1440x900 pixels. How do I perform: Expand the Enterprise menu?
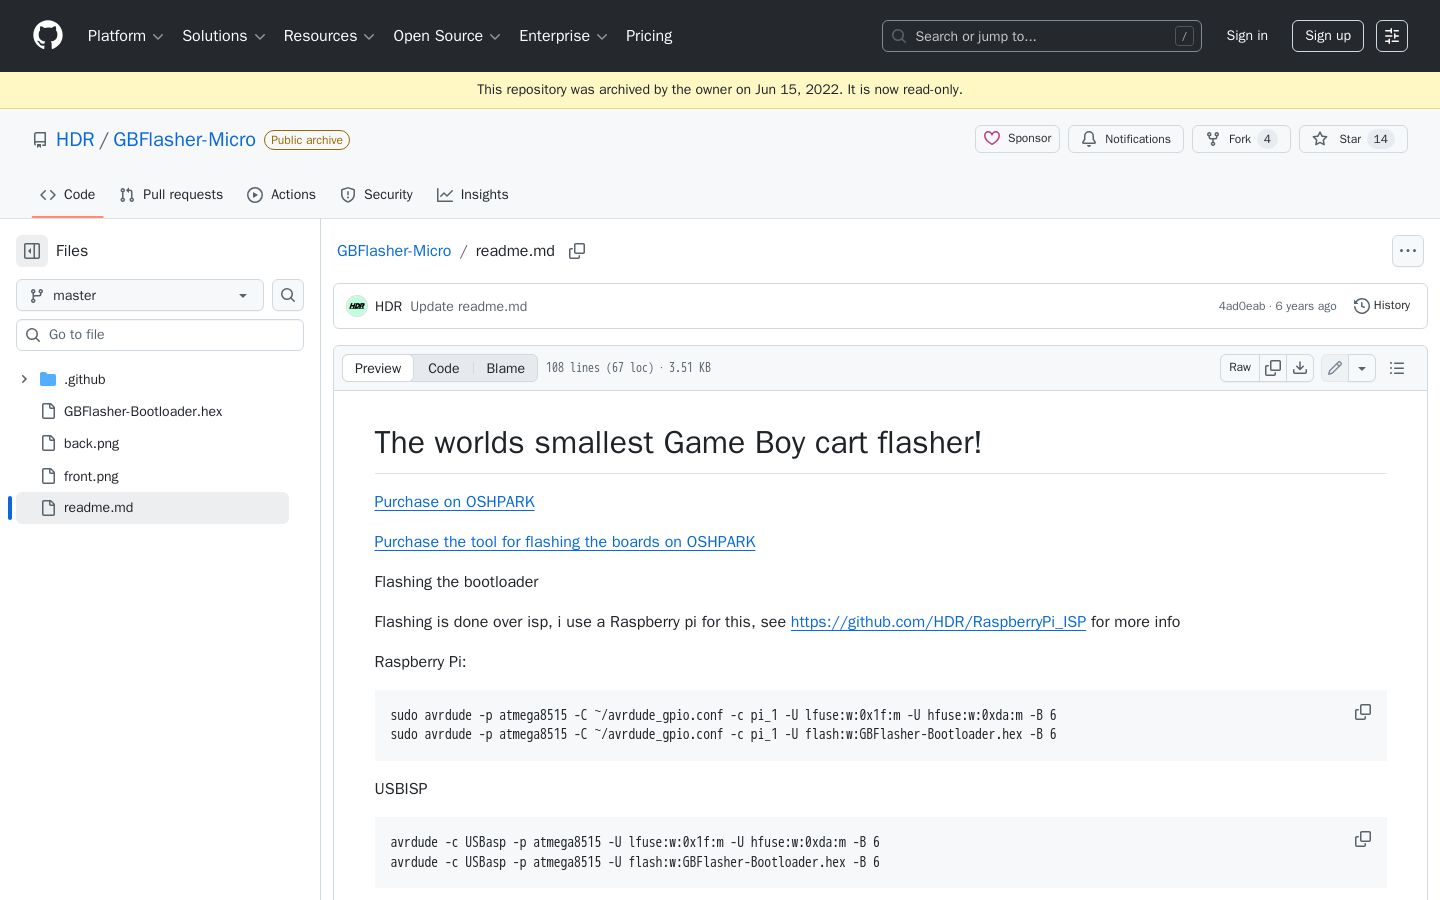(x=564, y=36)
